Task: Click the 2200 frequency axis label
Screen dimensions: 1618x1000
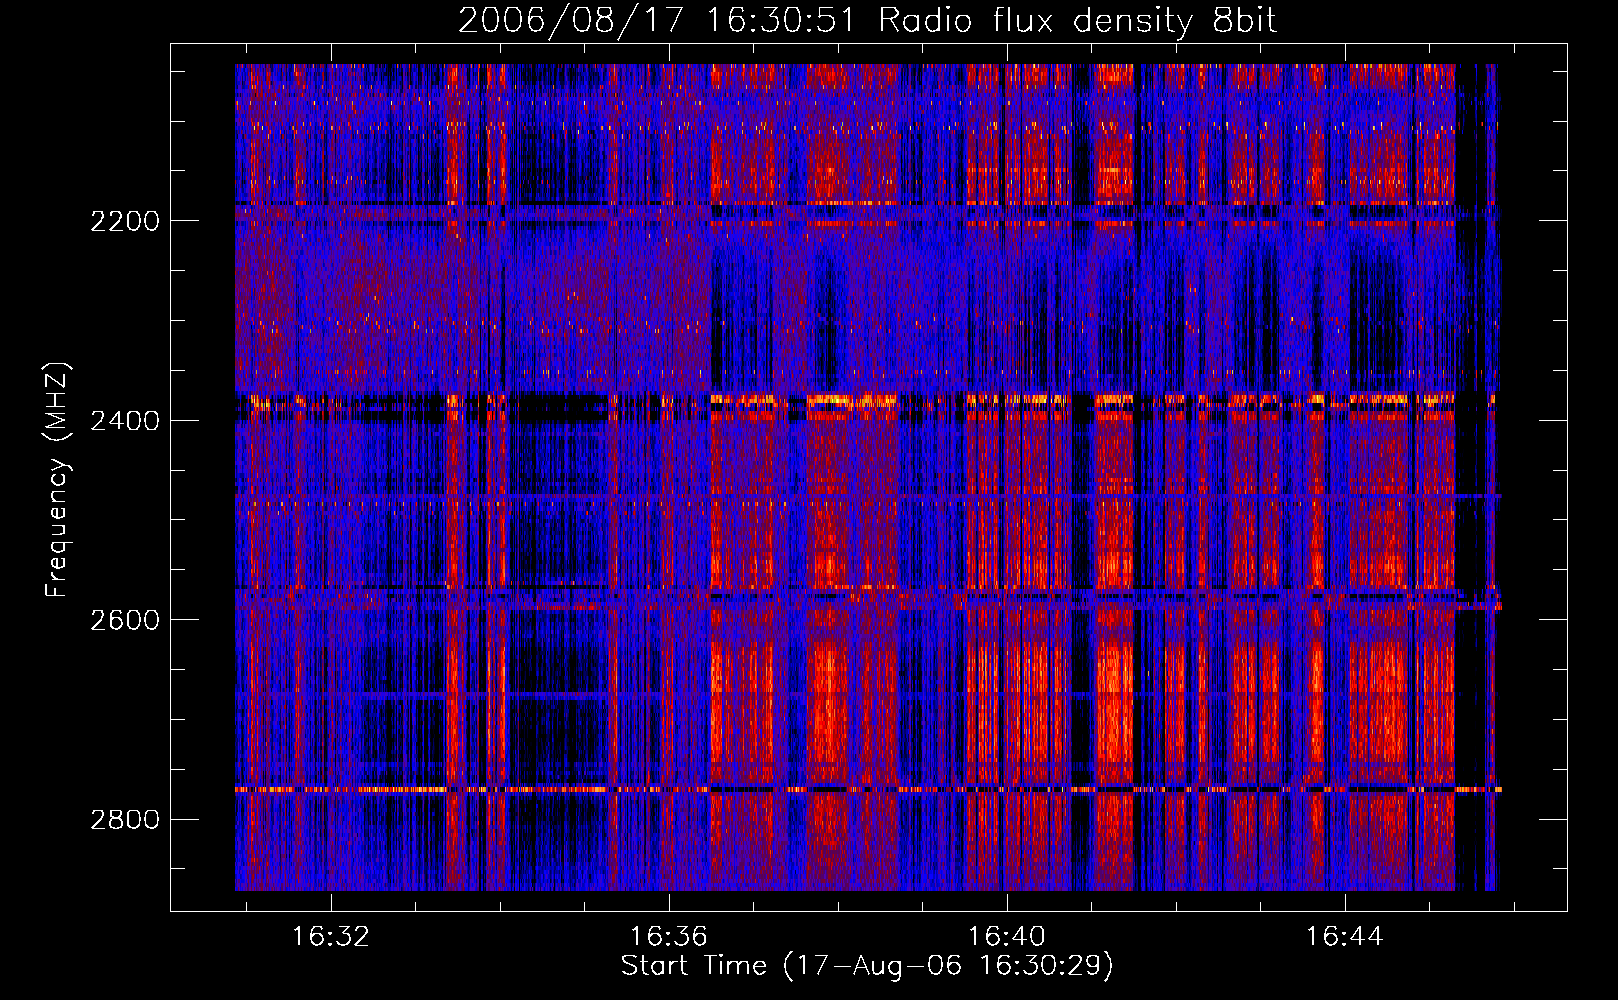Action: (125, 221)
